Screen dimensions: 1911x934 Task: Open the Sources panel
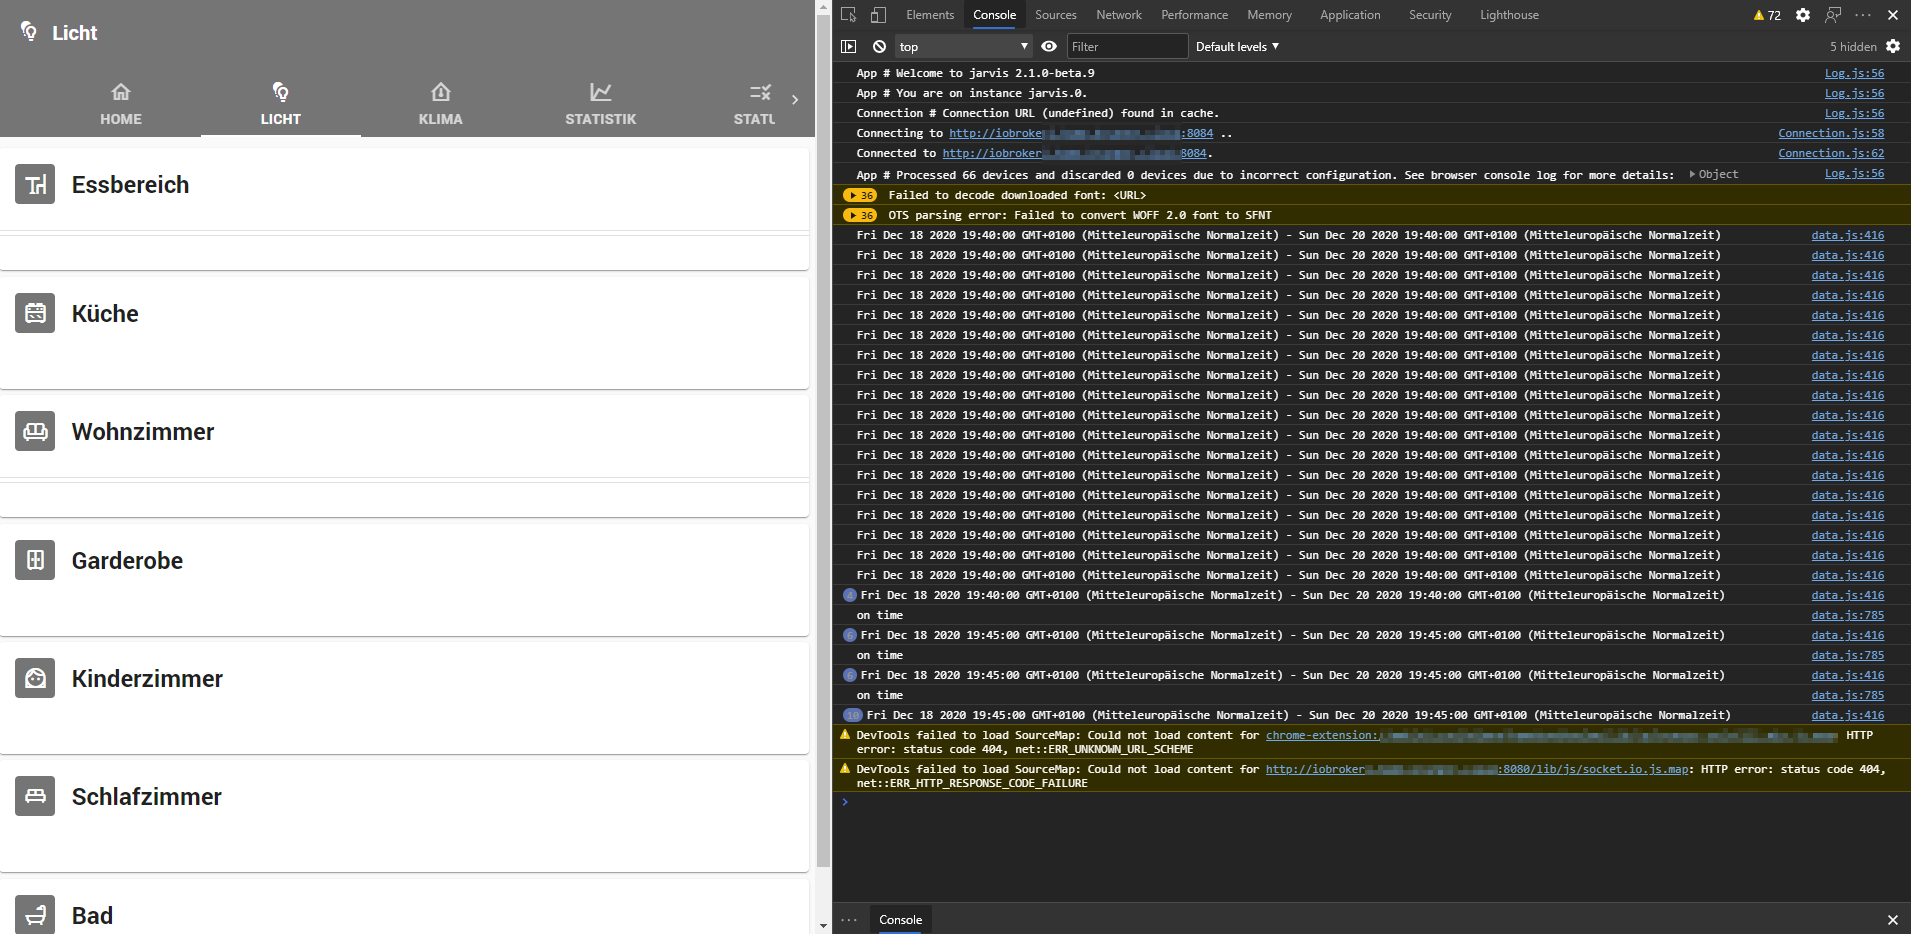(x=1056, y=15)
